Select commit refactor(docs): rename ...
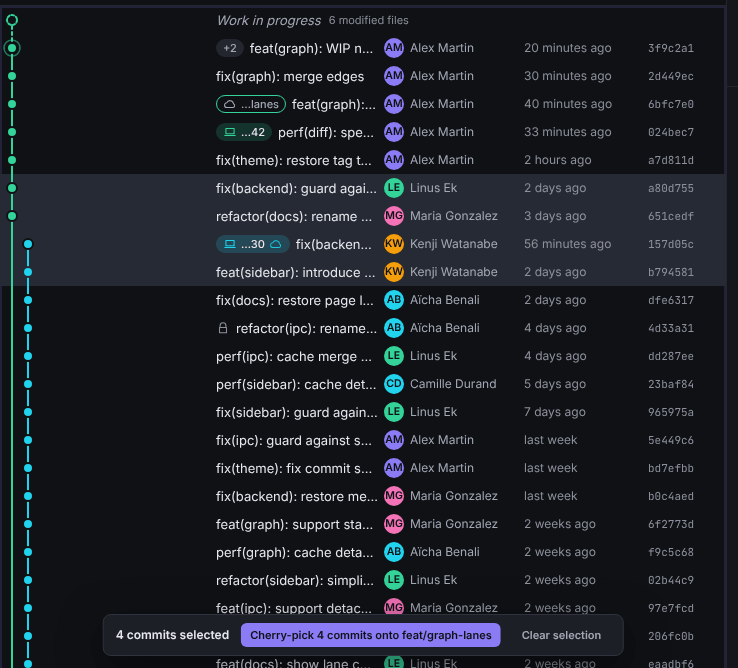 [363, 216]
